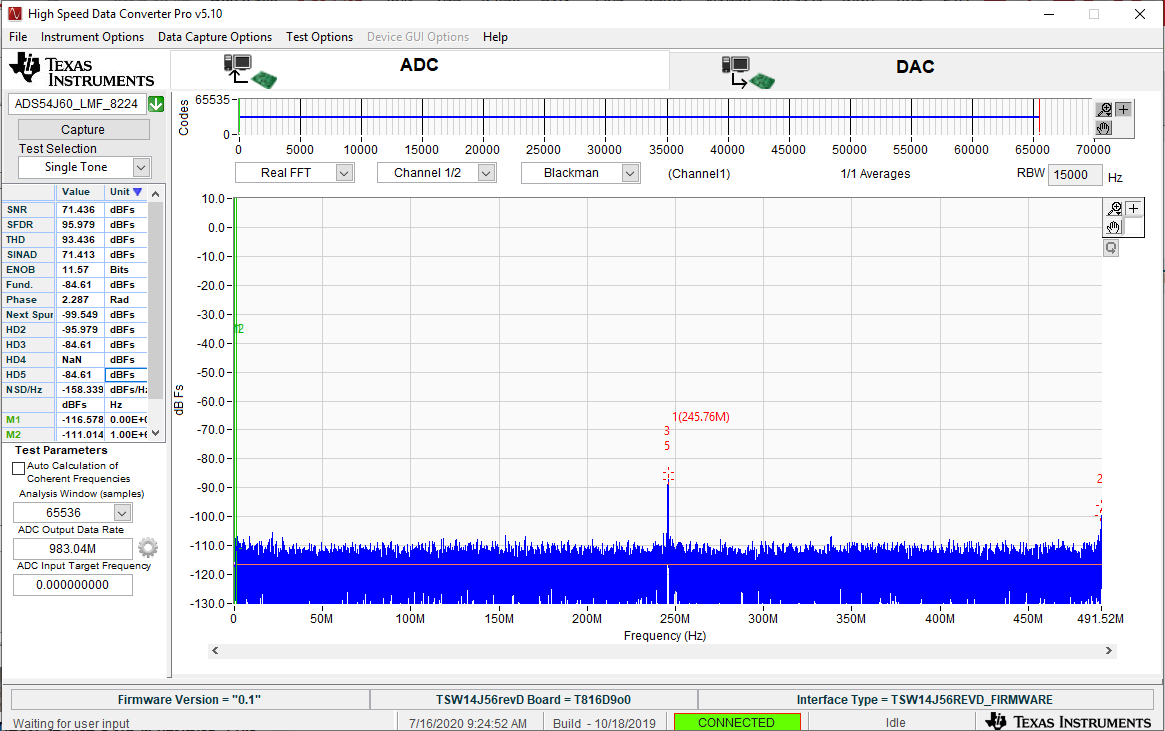Open the Help menu

click(x=496, y=37)
